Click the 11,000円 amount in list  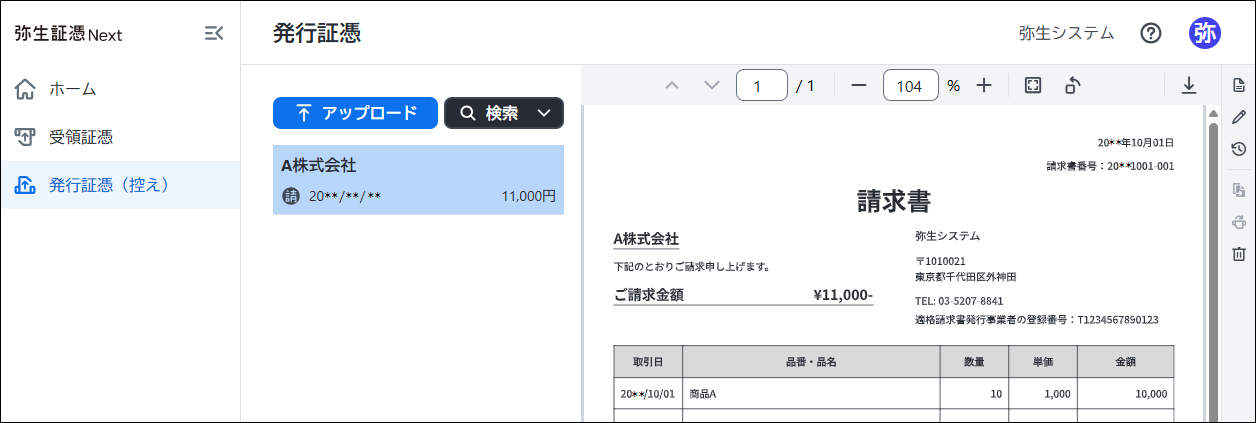coord(528,196)
